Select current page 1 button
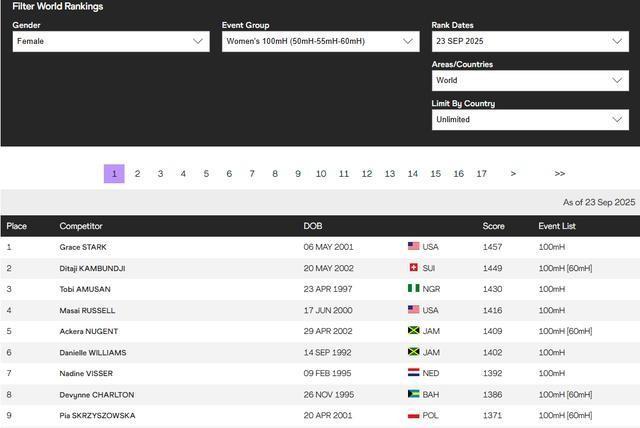This screenshot has height=428, width=640. point(114,174)
